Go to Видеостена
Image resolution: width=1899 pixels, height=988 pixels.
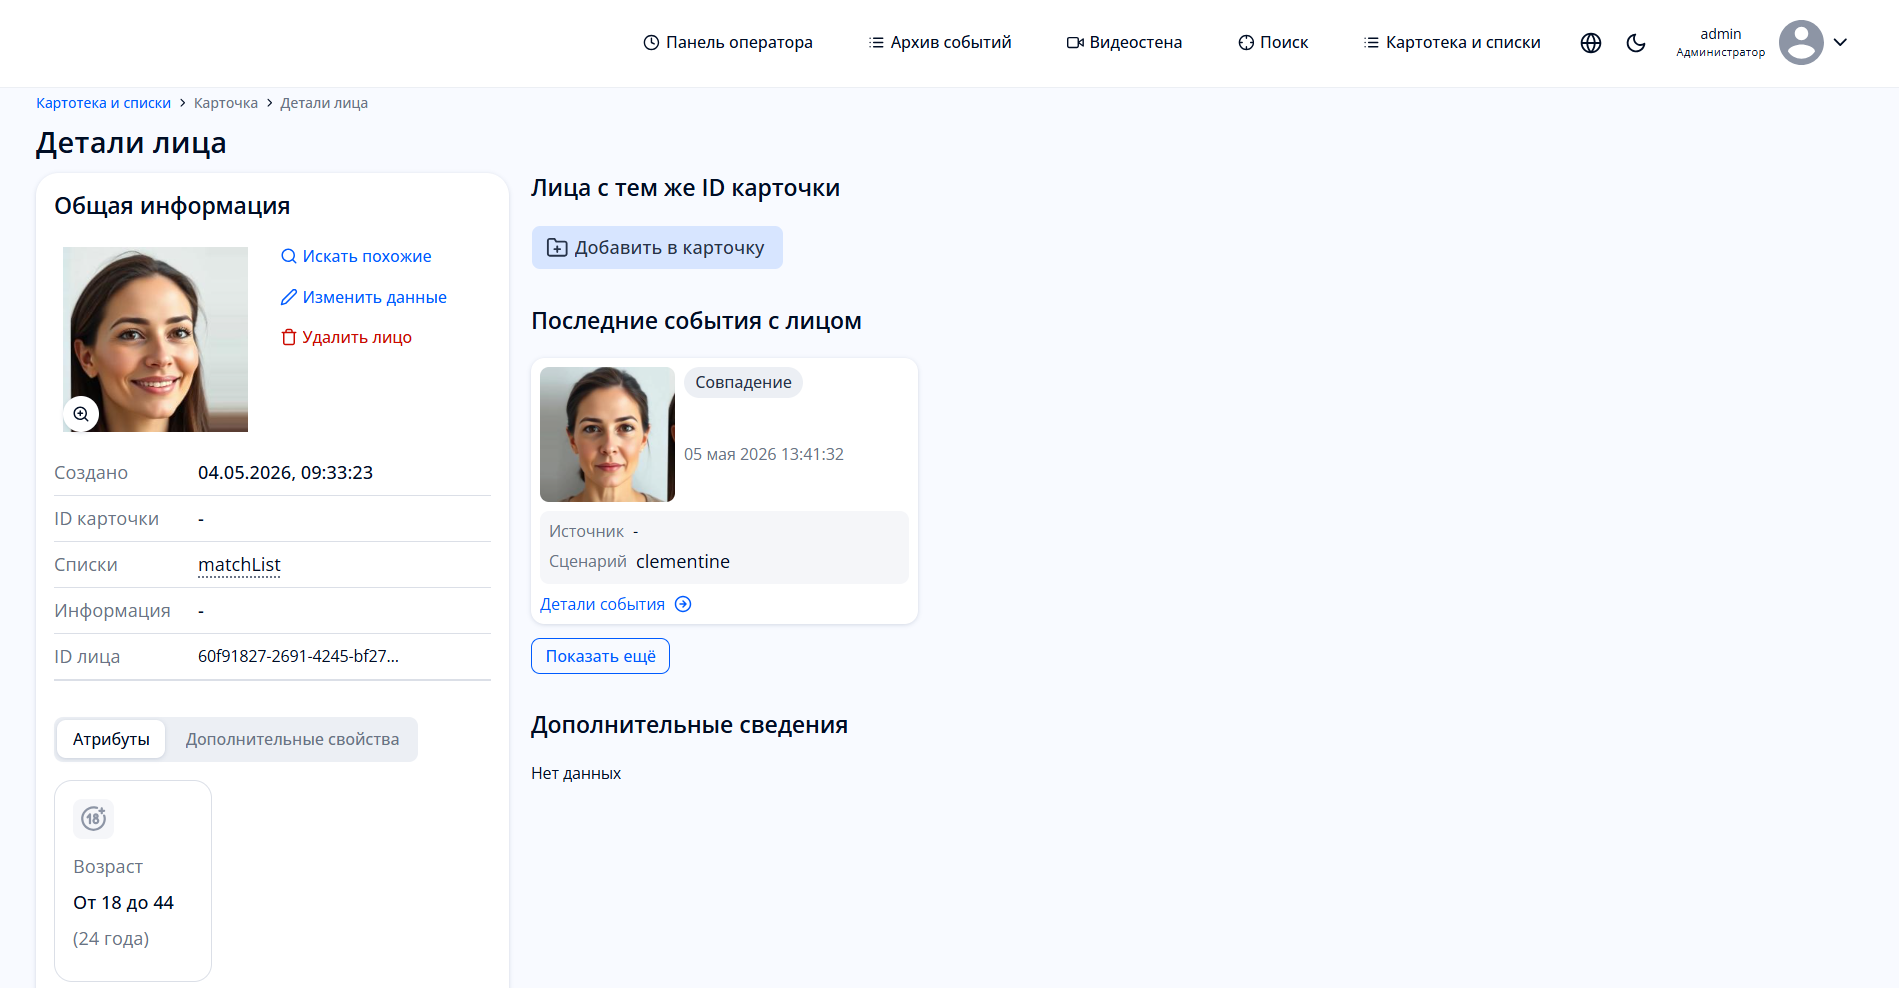1124,43
